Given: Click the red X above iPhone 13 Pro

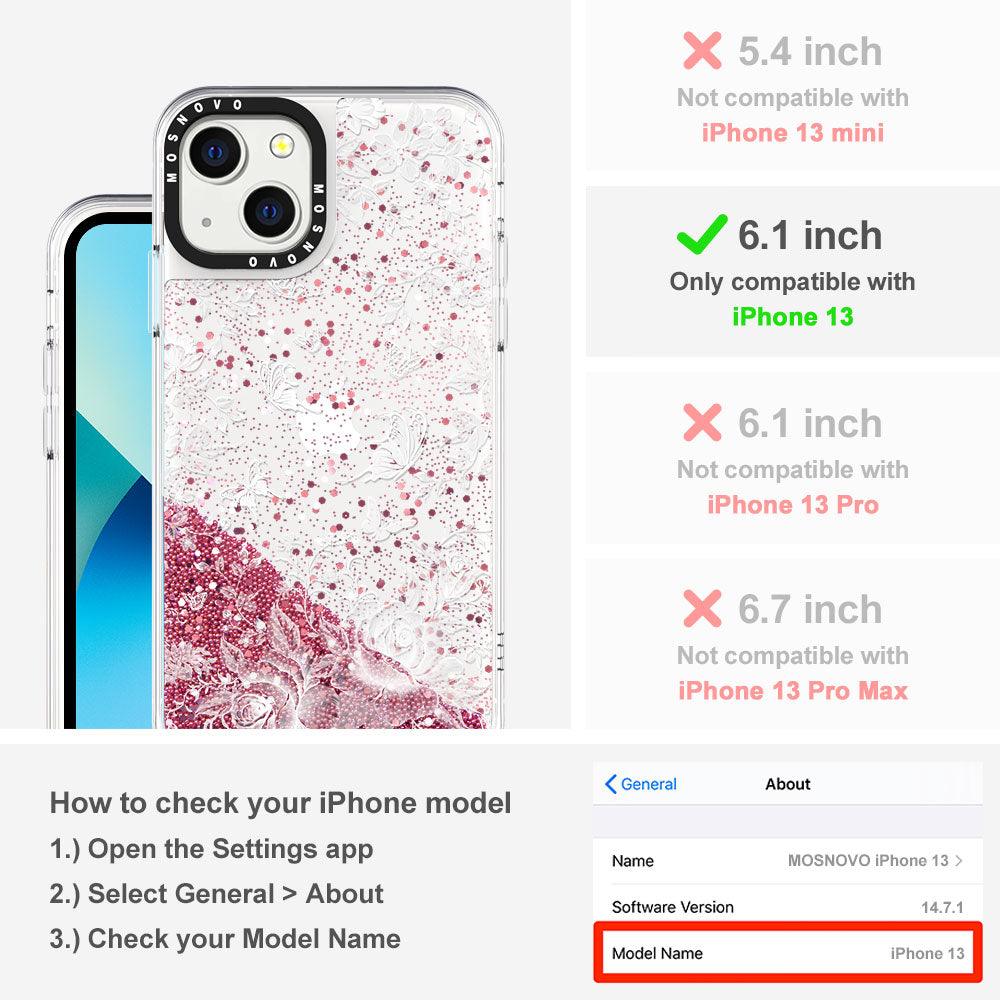Looking at the screenshot, I should tap(702, 422).
